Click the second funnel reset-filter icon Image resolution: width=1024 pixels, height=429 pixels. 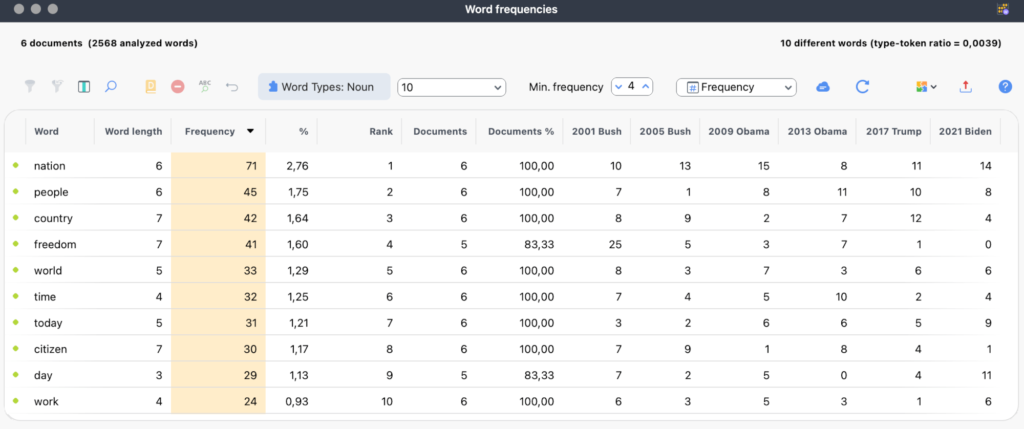coord(57,86)
